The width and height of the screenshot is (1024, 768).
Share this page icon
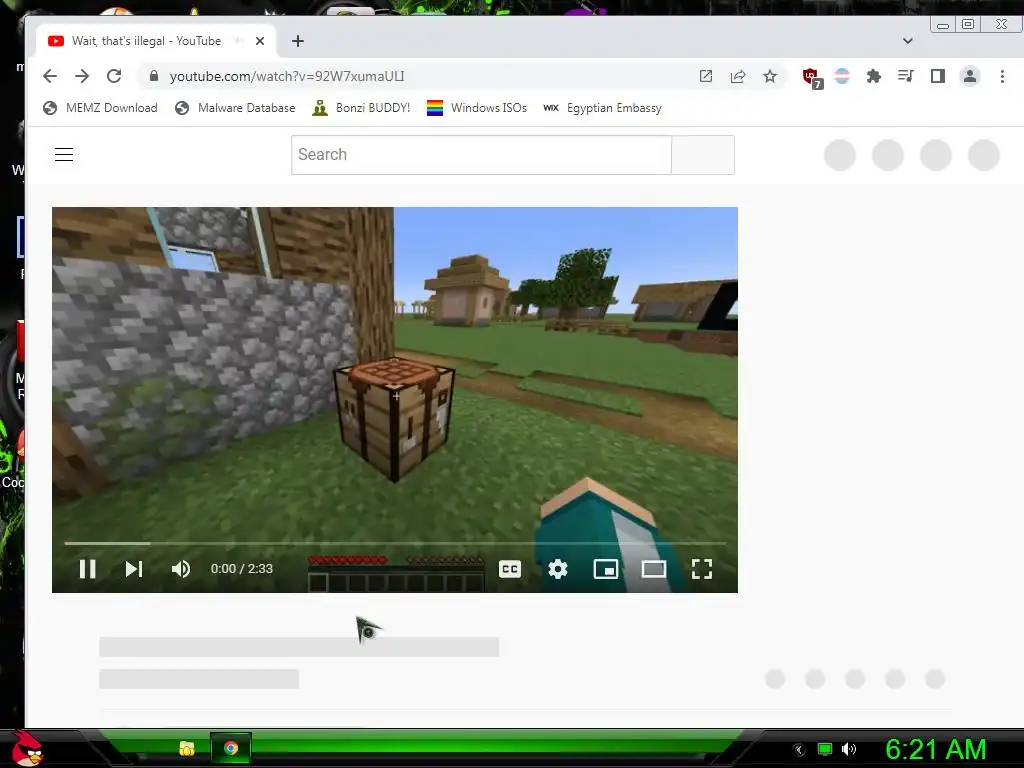(738, 76)
